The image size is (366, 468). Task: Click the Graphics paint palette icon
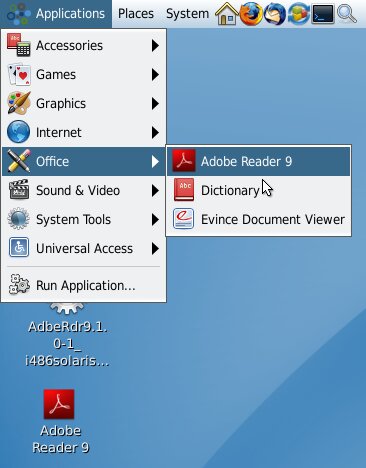coord(19,103)
